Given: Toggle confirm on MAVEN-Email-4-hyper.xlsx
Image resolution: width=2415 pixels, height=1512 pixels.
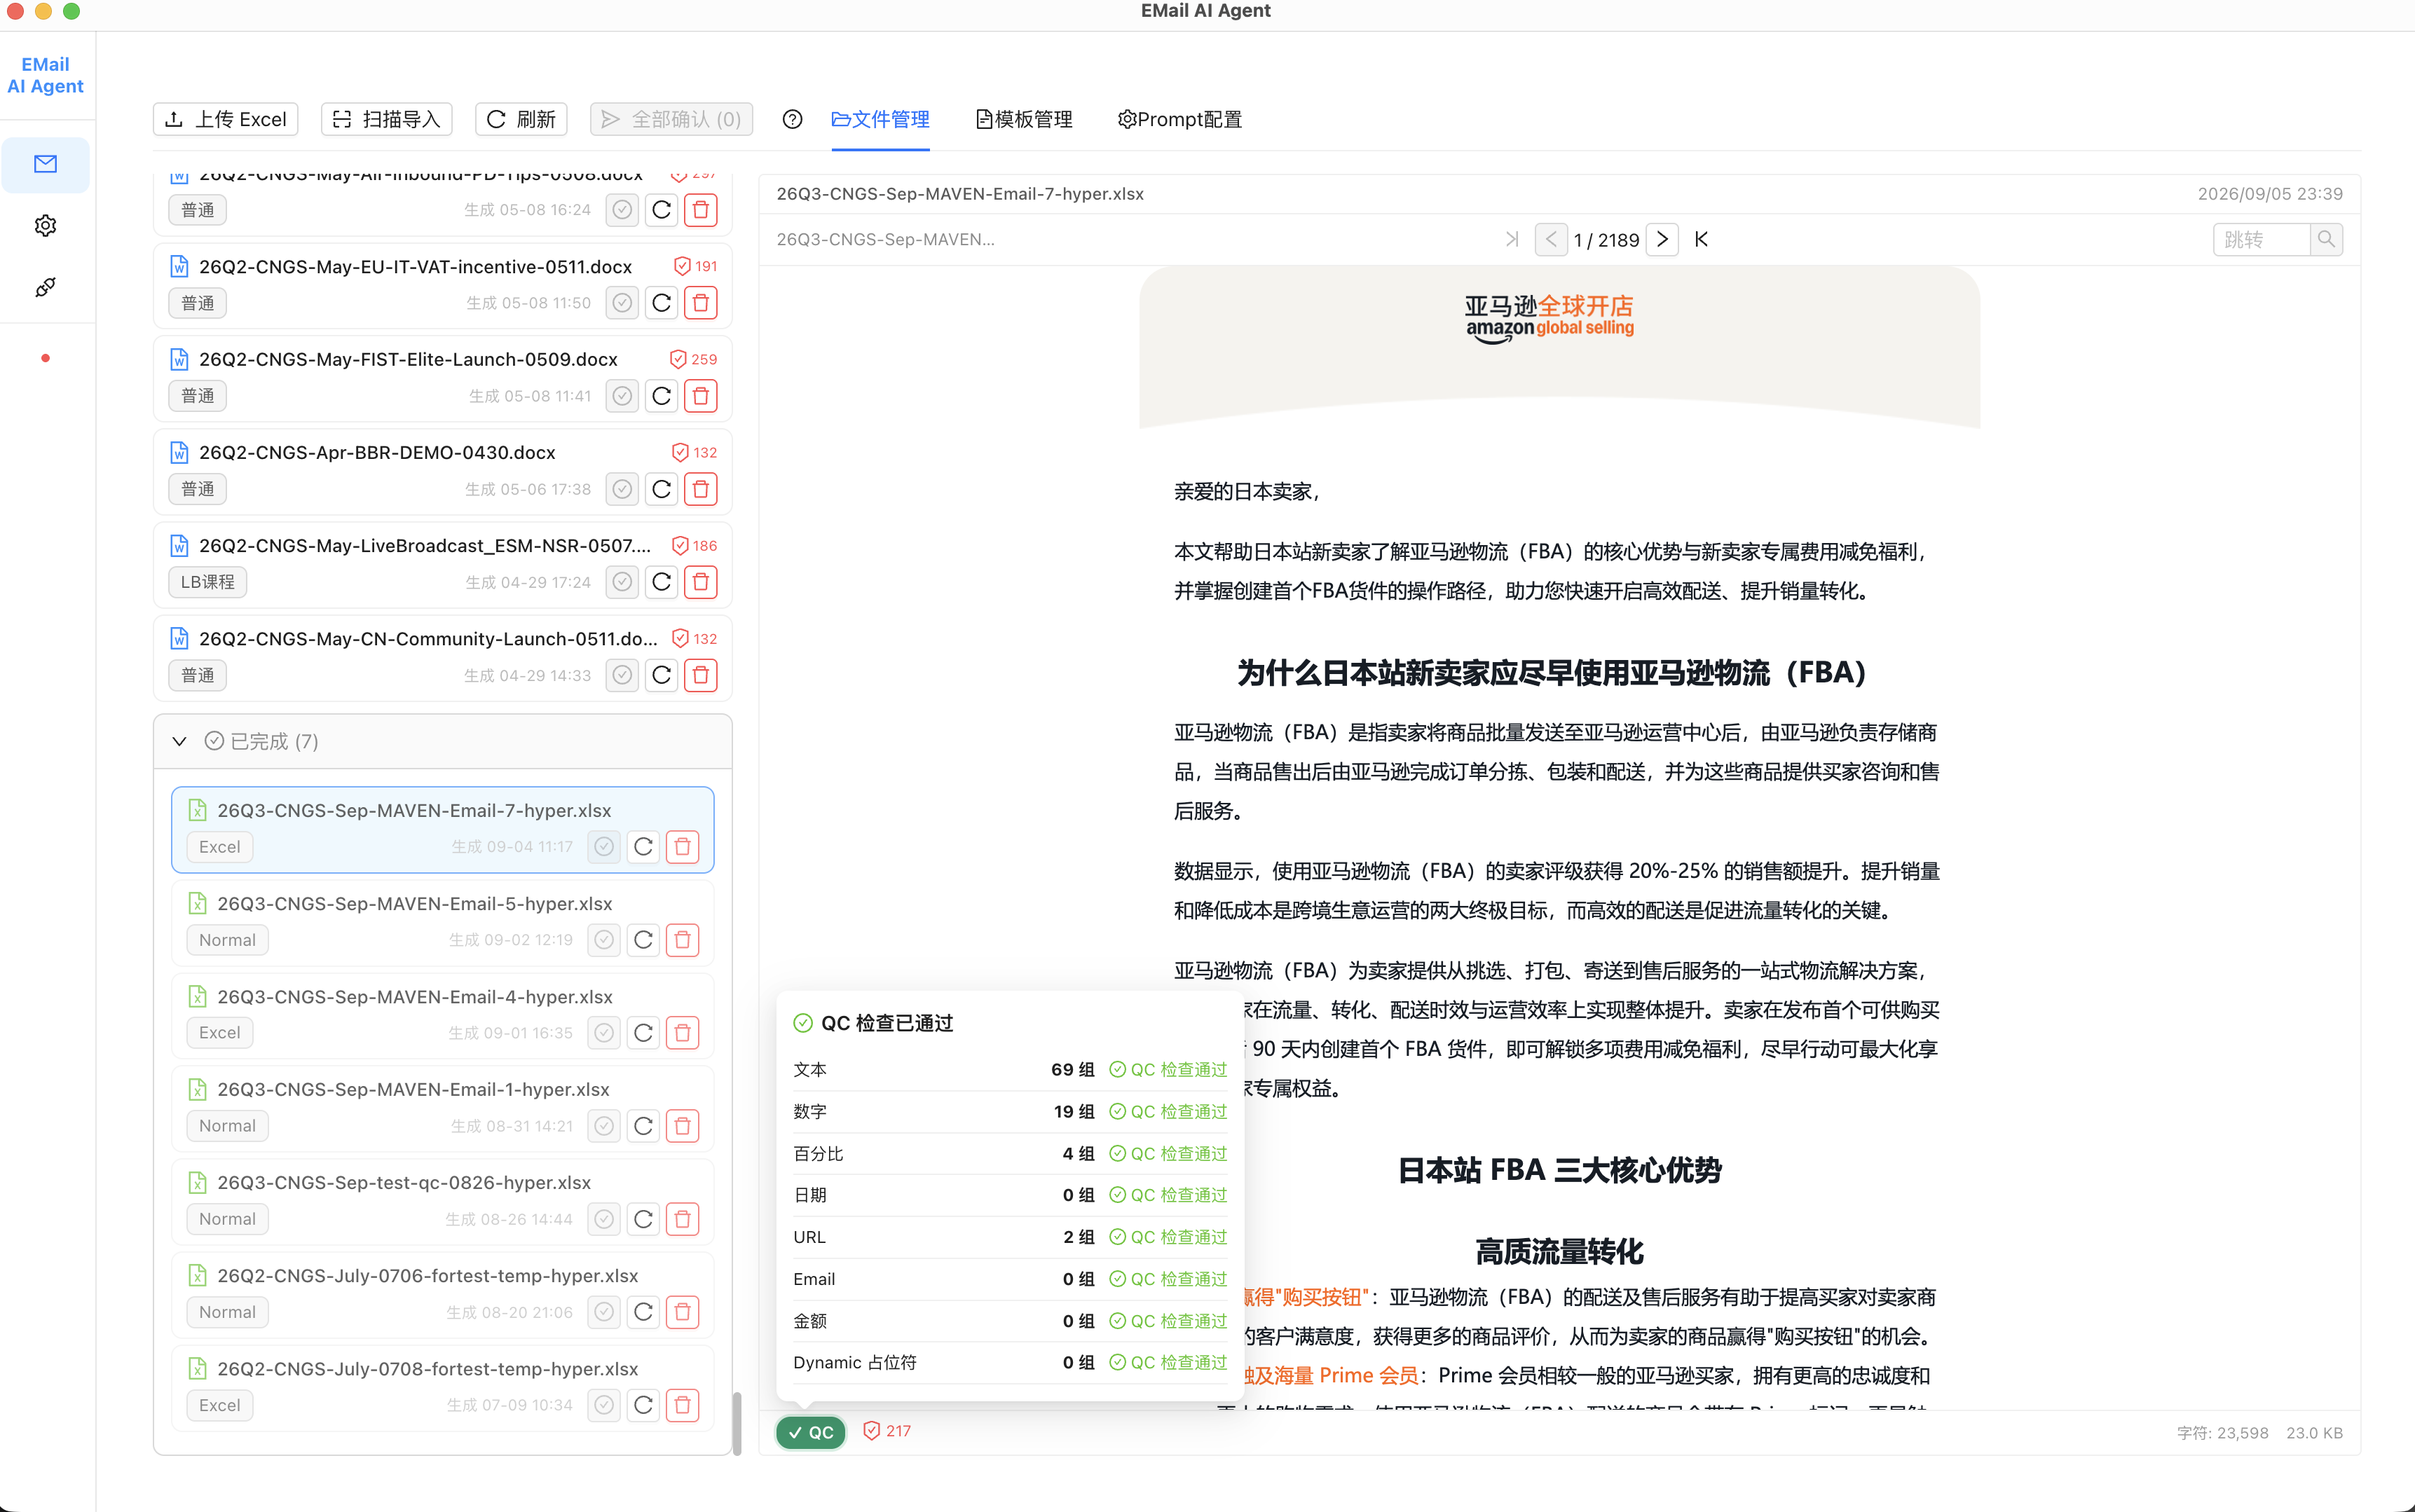Looking at the screenshot, I should (604, 1033).
